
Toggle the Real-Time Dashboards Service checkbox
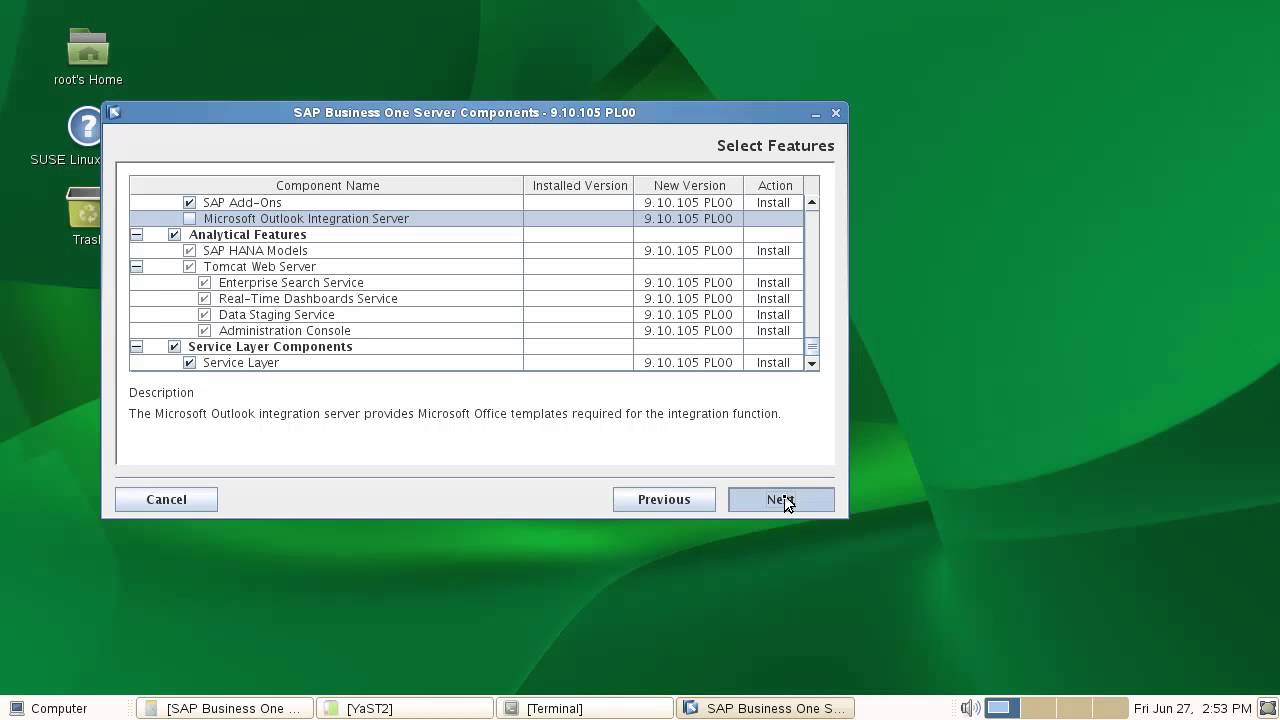click(x=204, y=299)
